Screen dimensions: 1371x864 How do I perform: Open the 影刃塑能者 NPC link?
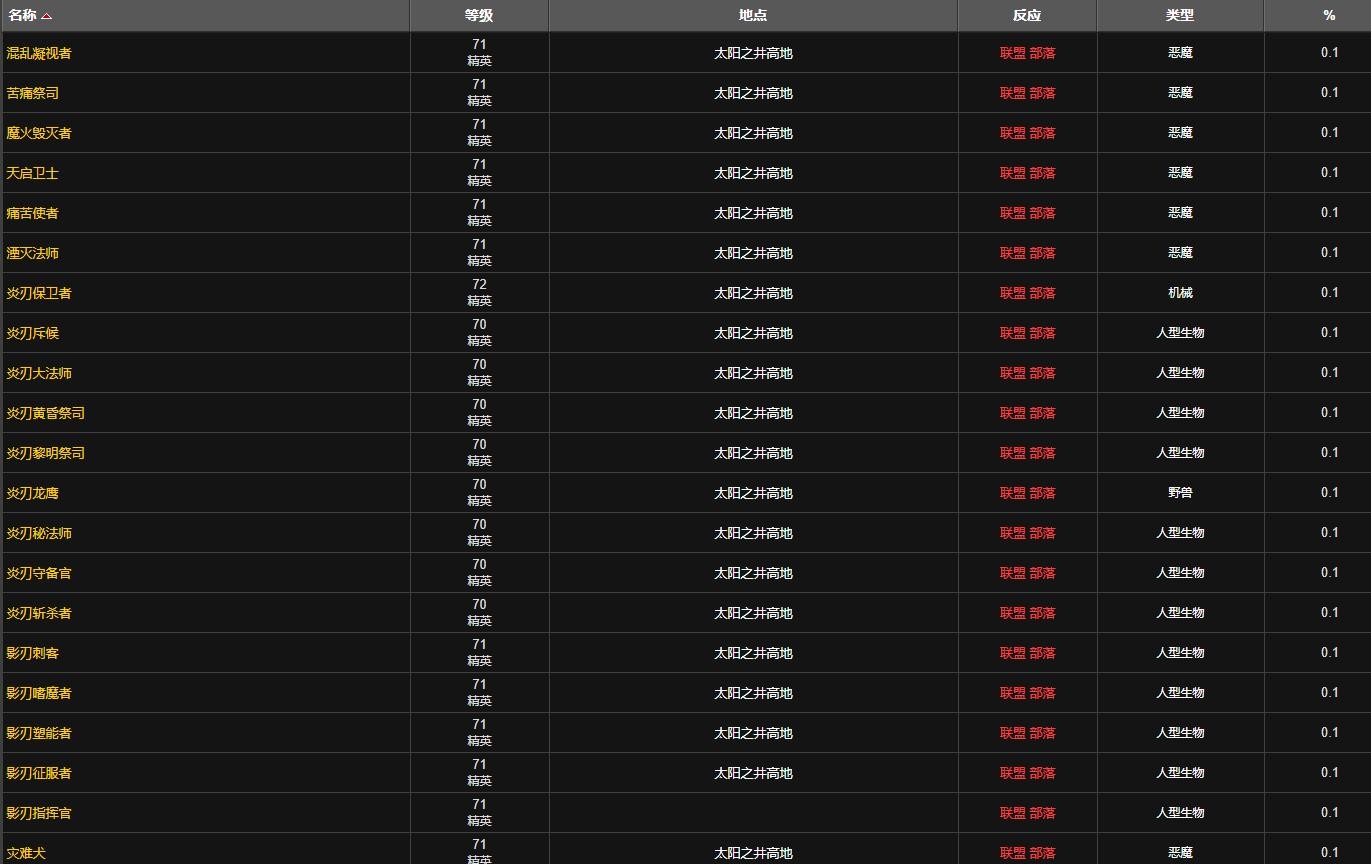(x=39, y=733)
